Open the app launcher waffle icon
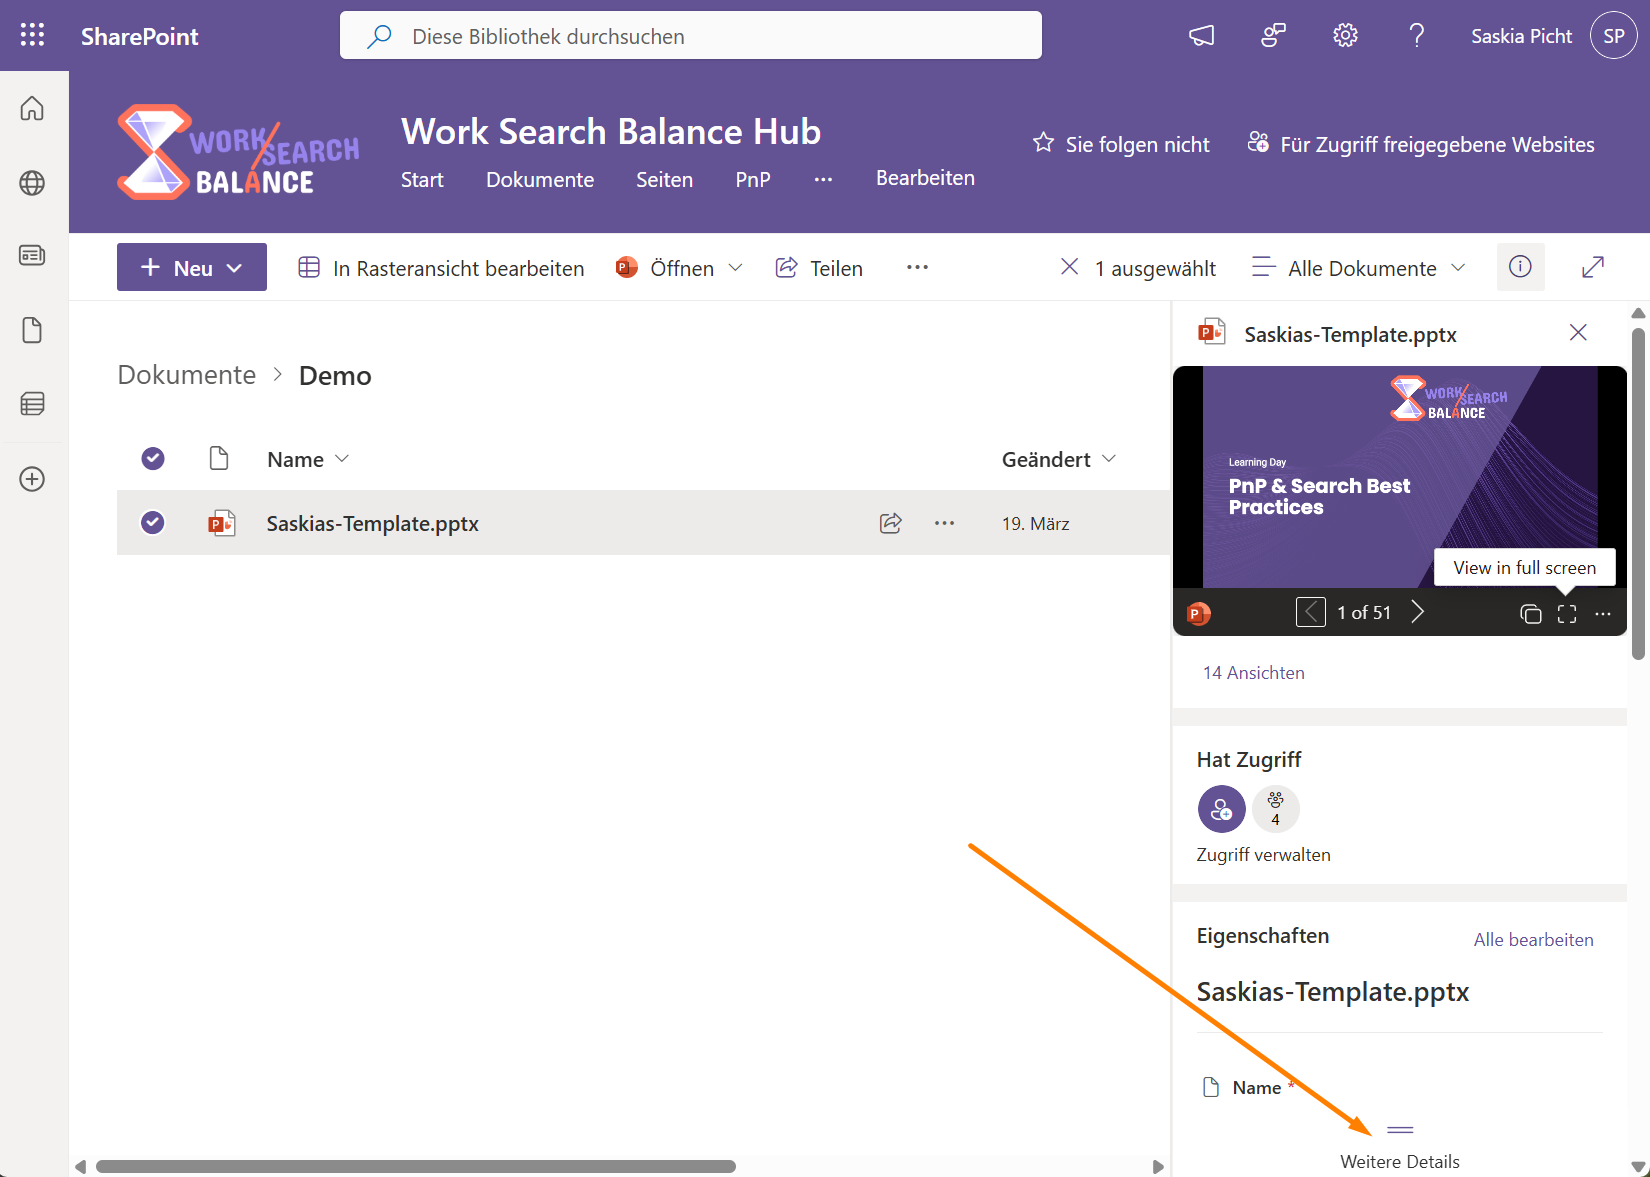Viewport: 1650px width, 1177px height. point(32,35)
